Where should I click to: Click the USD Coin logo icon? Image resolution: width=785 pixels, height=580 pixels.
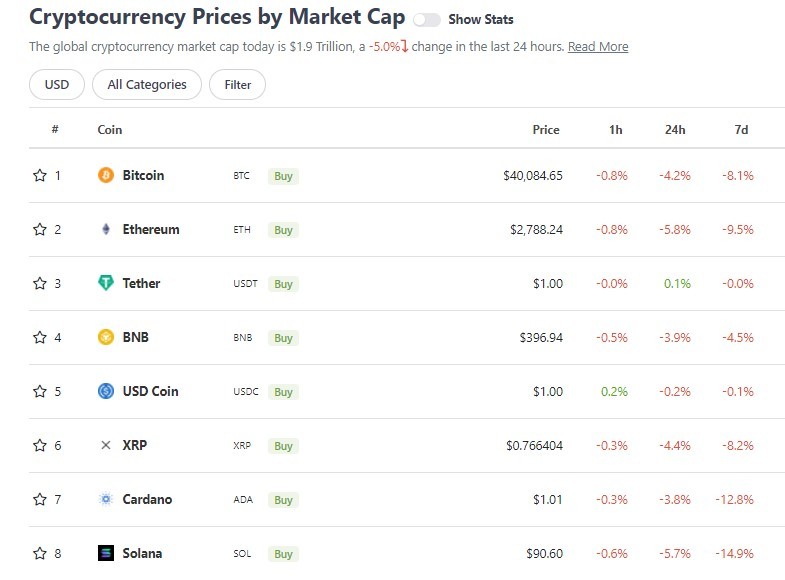(x=106, y=391)
